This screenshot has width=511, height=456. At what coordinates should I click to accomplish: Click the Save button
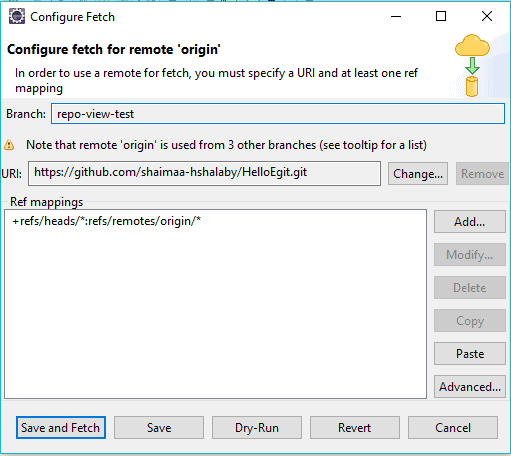pos(159,427)
